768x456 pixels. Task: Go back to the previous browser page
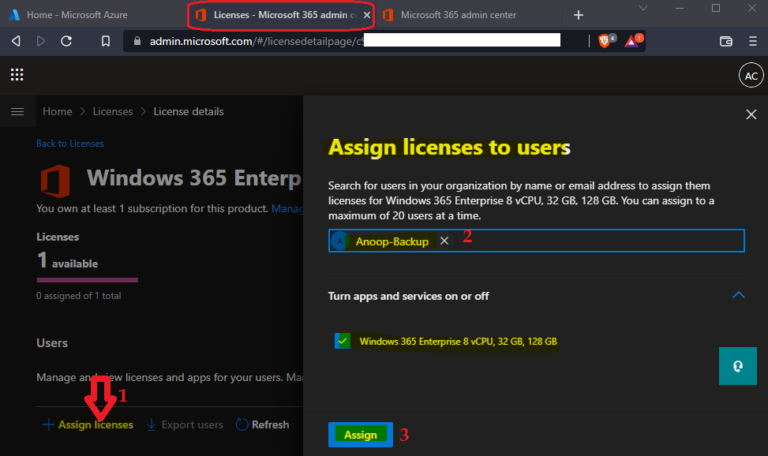16,41
